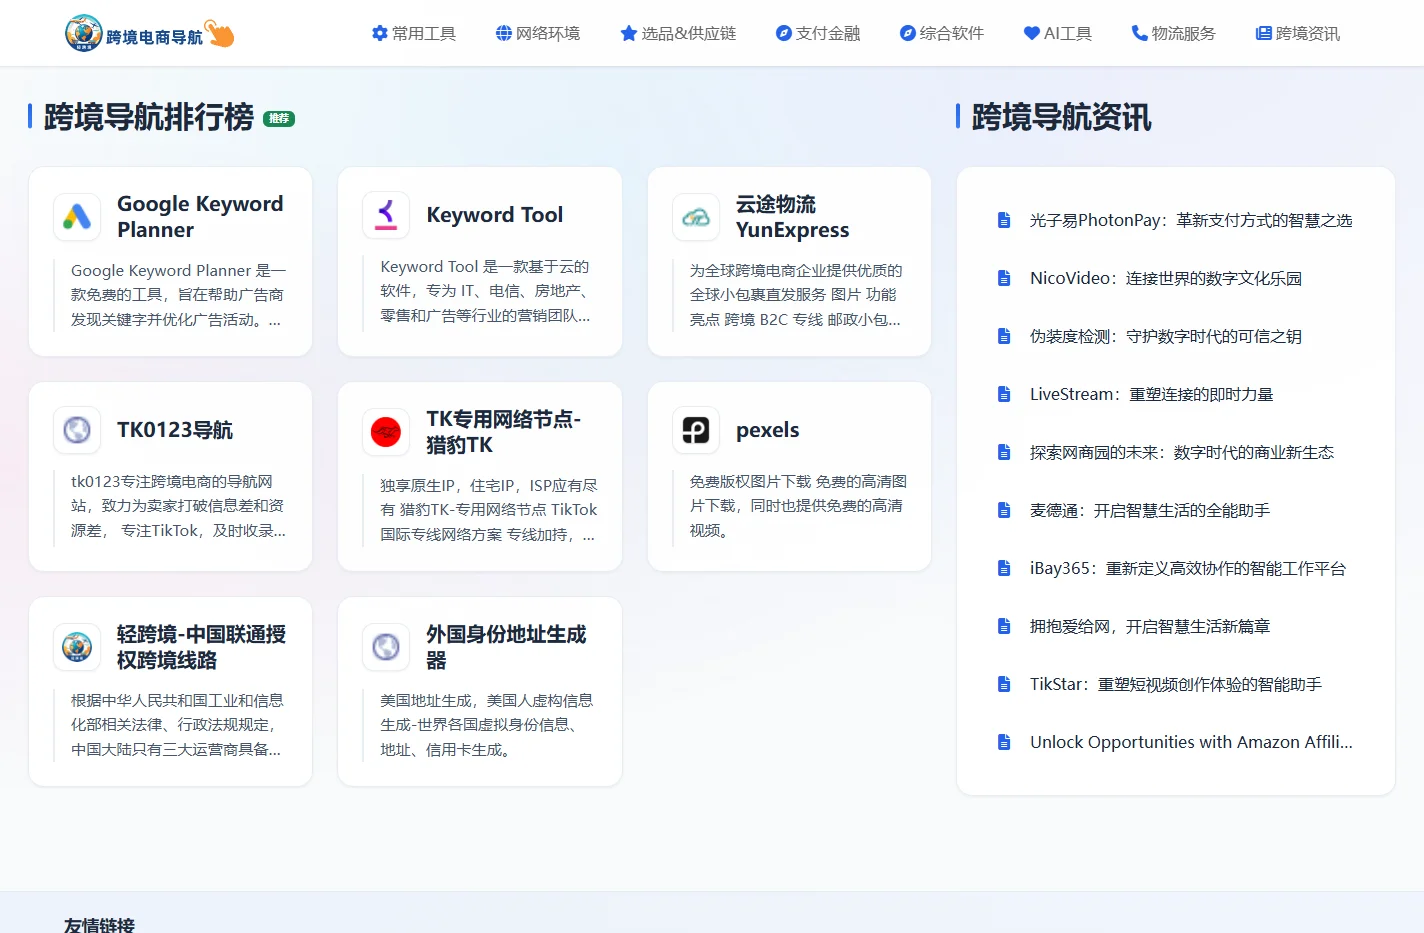1424x933 pixels.
Task: Open the 云途物流 YunExpress title link
Action: pyautogui.click(x=793, y=217)
